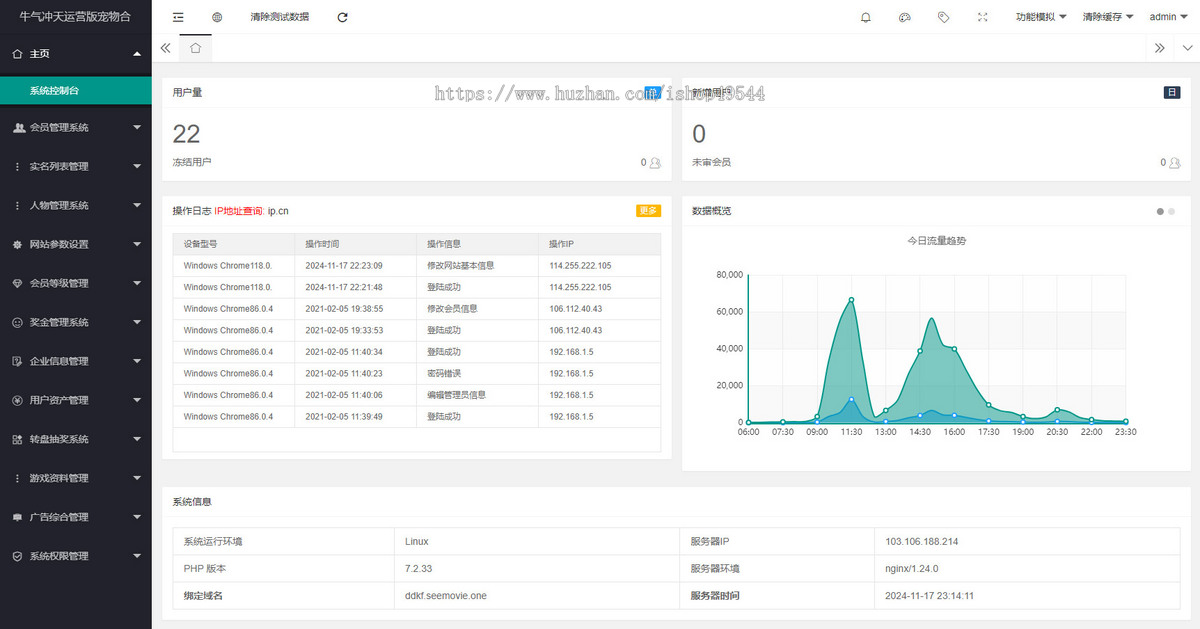Click the 11:30 peak data point on chart
This screenshot has height=629, width=1200.
(x=851, y=300)
